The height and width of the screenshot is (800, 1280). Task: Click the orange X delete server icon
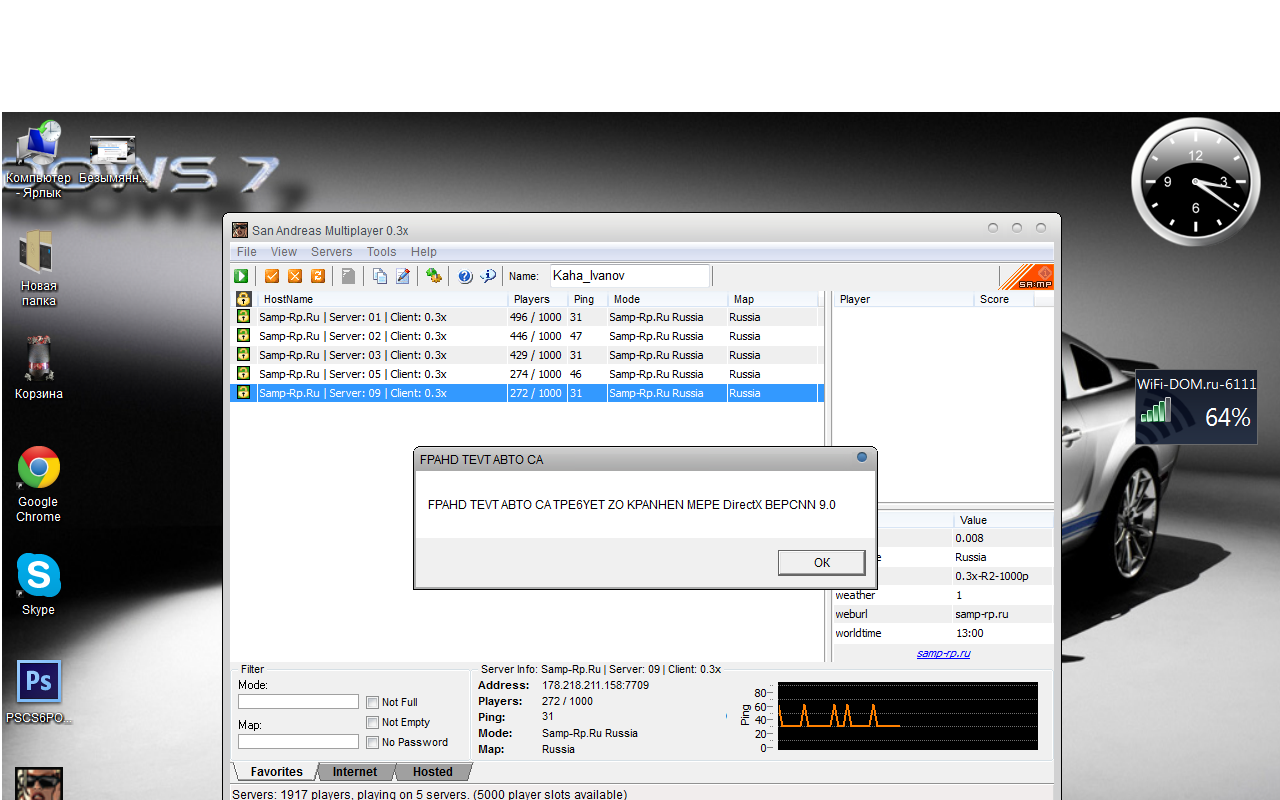point(295,276)
